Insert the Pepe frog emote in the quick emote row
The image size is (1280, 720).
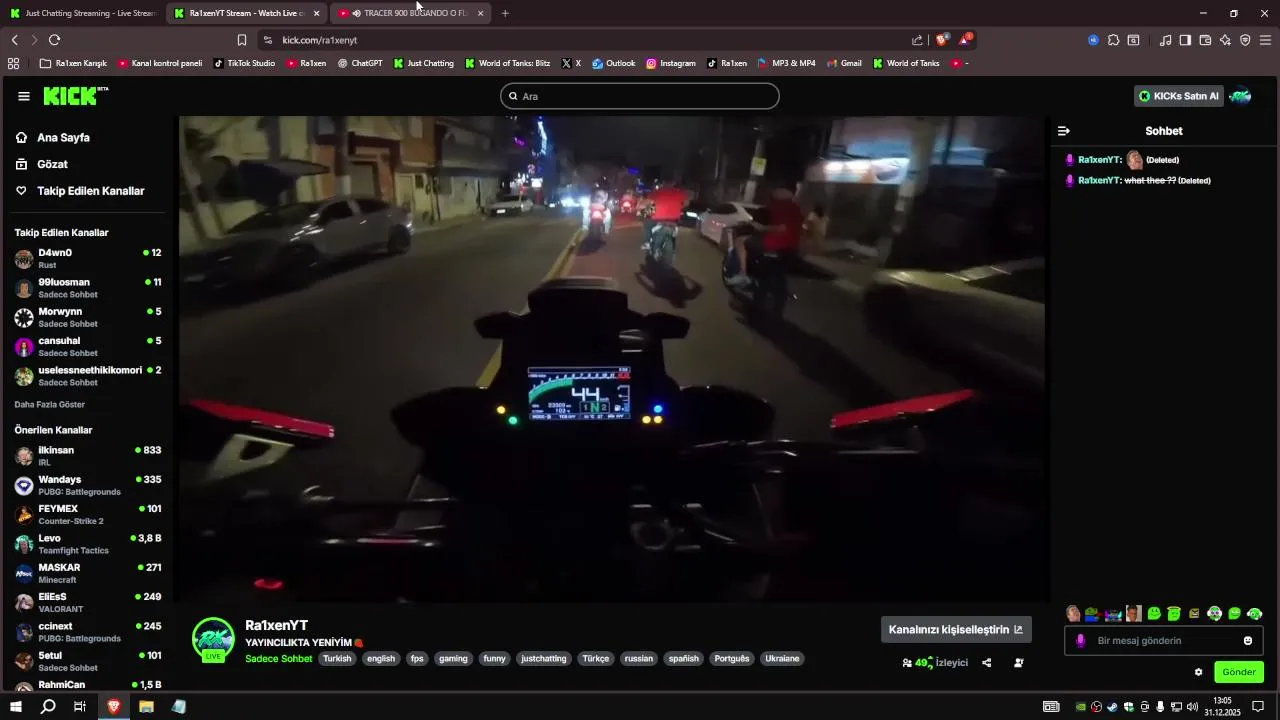[x=1092, y=614]
